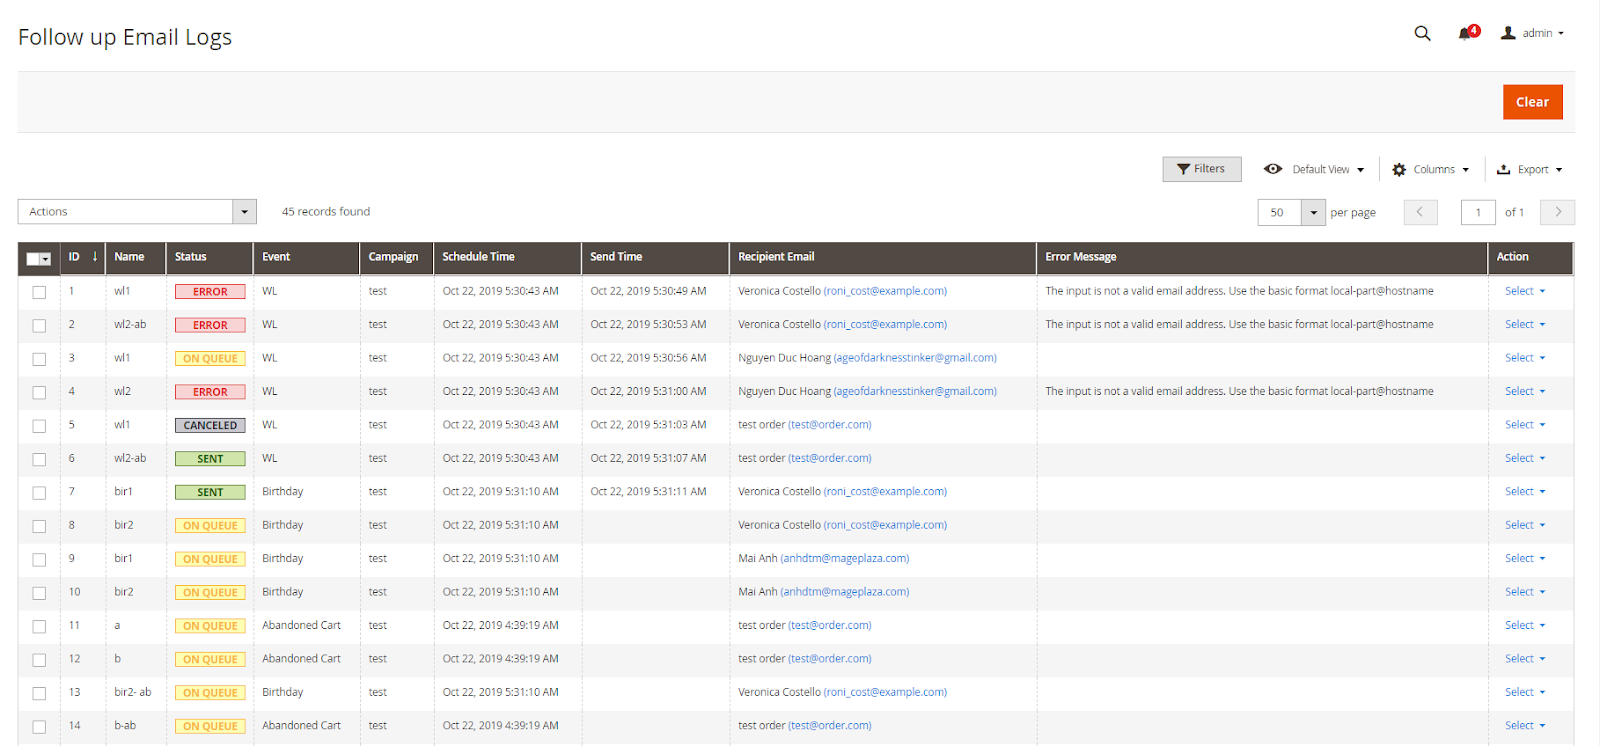Image resolution: width=1600 pixels, height=746 pixels.
Task: Check the checkbox for row ID 1
Action: (39, 292)
